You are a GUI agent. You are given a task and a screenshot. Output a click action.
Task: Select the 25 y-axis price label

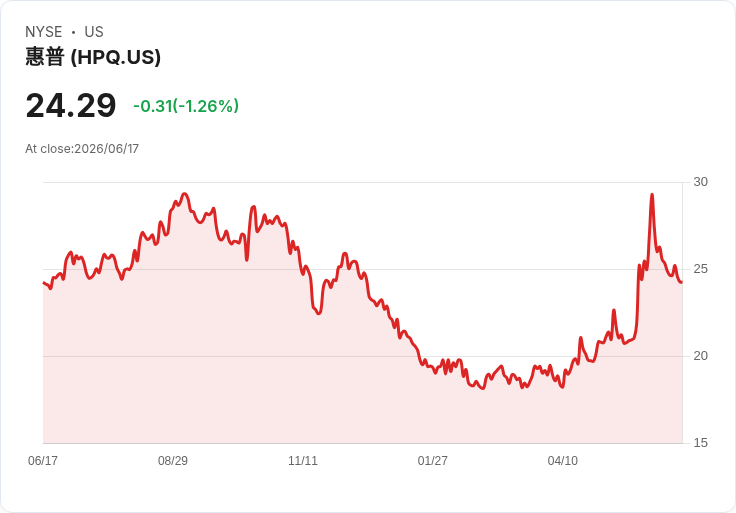click(700, 269)
